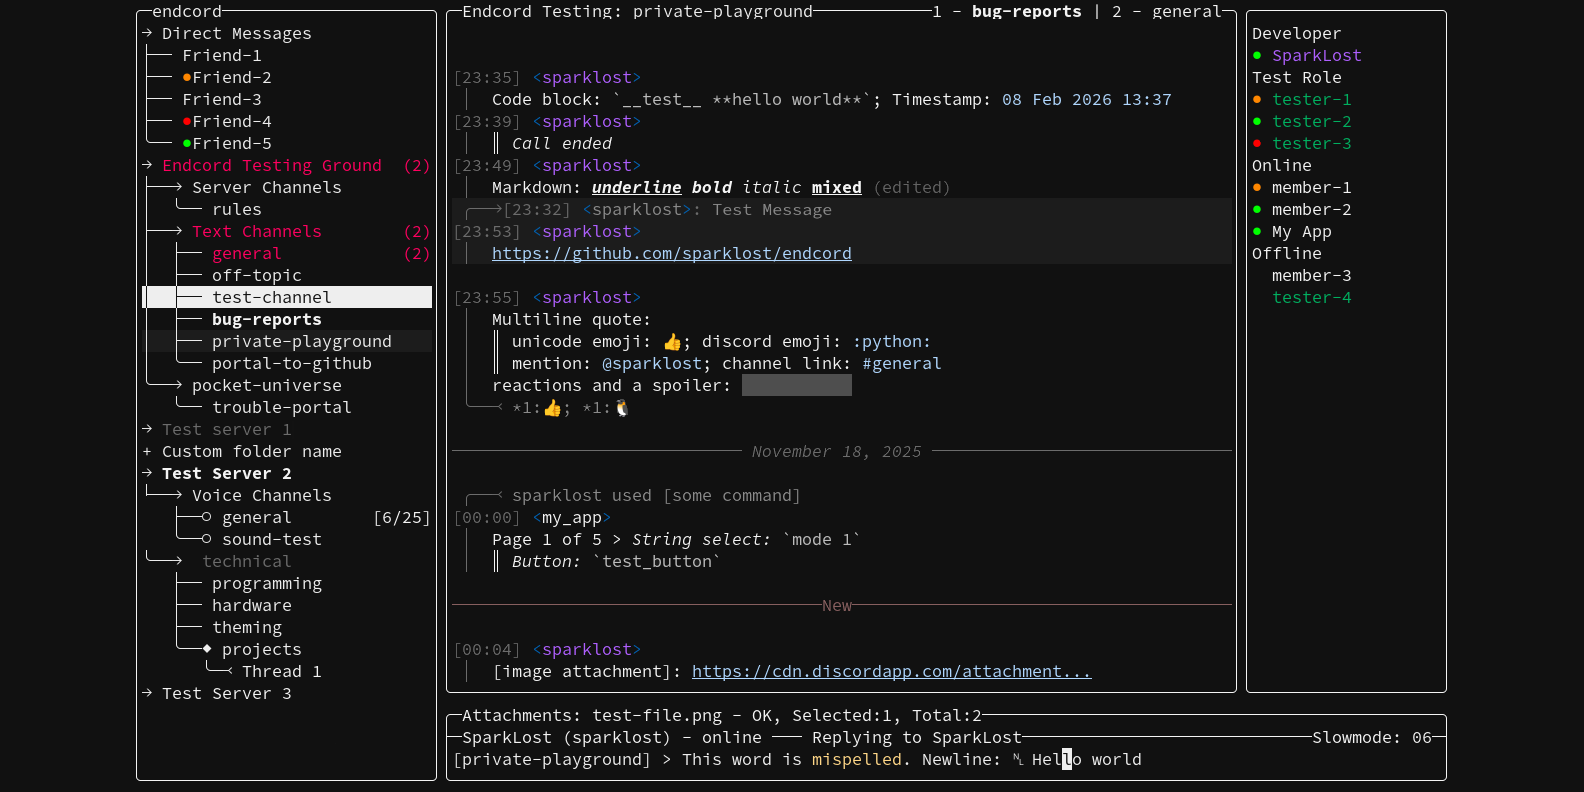The height and width of the screenshot is (792, 1584).
Task: Jump to the #general channel link mention
Action: tap(901, 364)
